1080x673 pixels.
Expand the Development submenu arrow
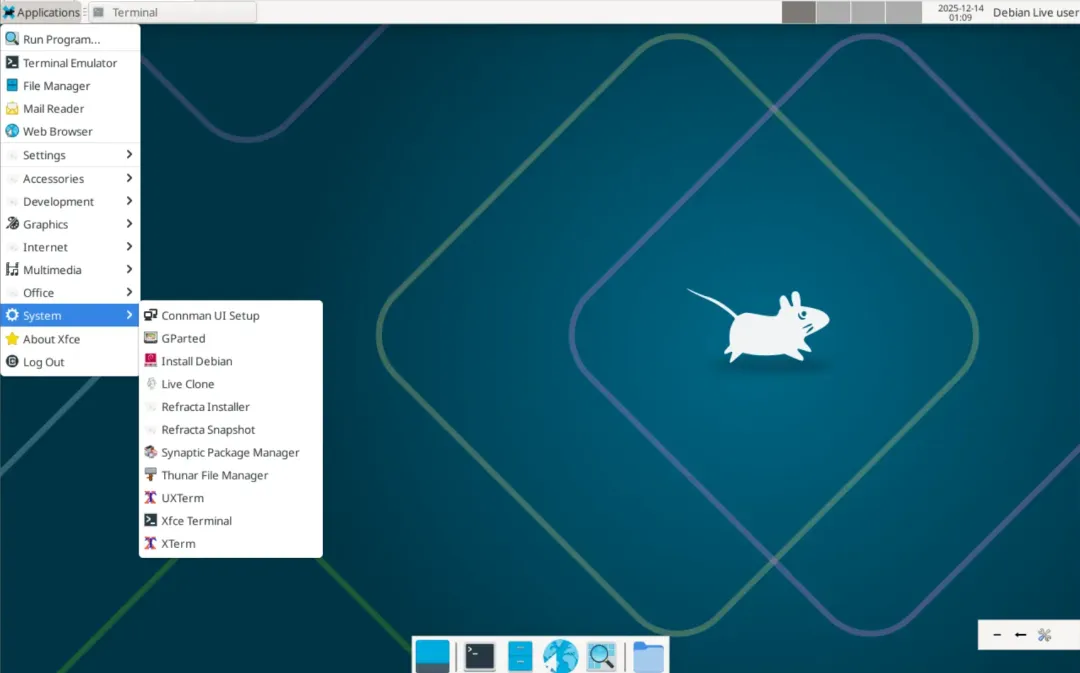coord(129,200)
